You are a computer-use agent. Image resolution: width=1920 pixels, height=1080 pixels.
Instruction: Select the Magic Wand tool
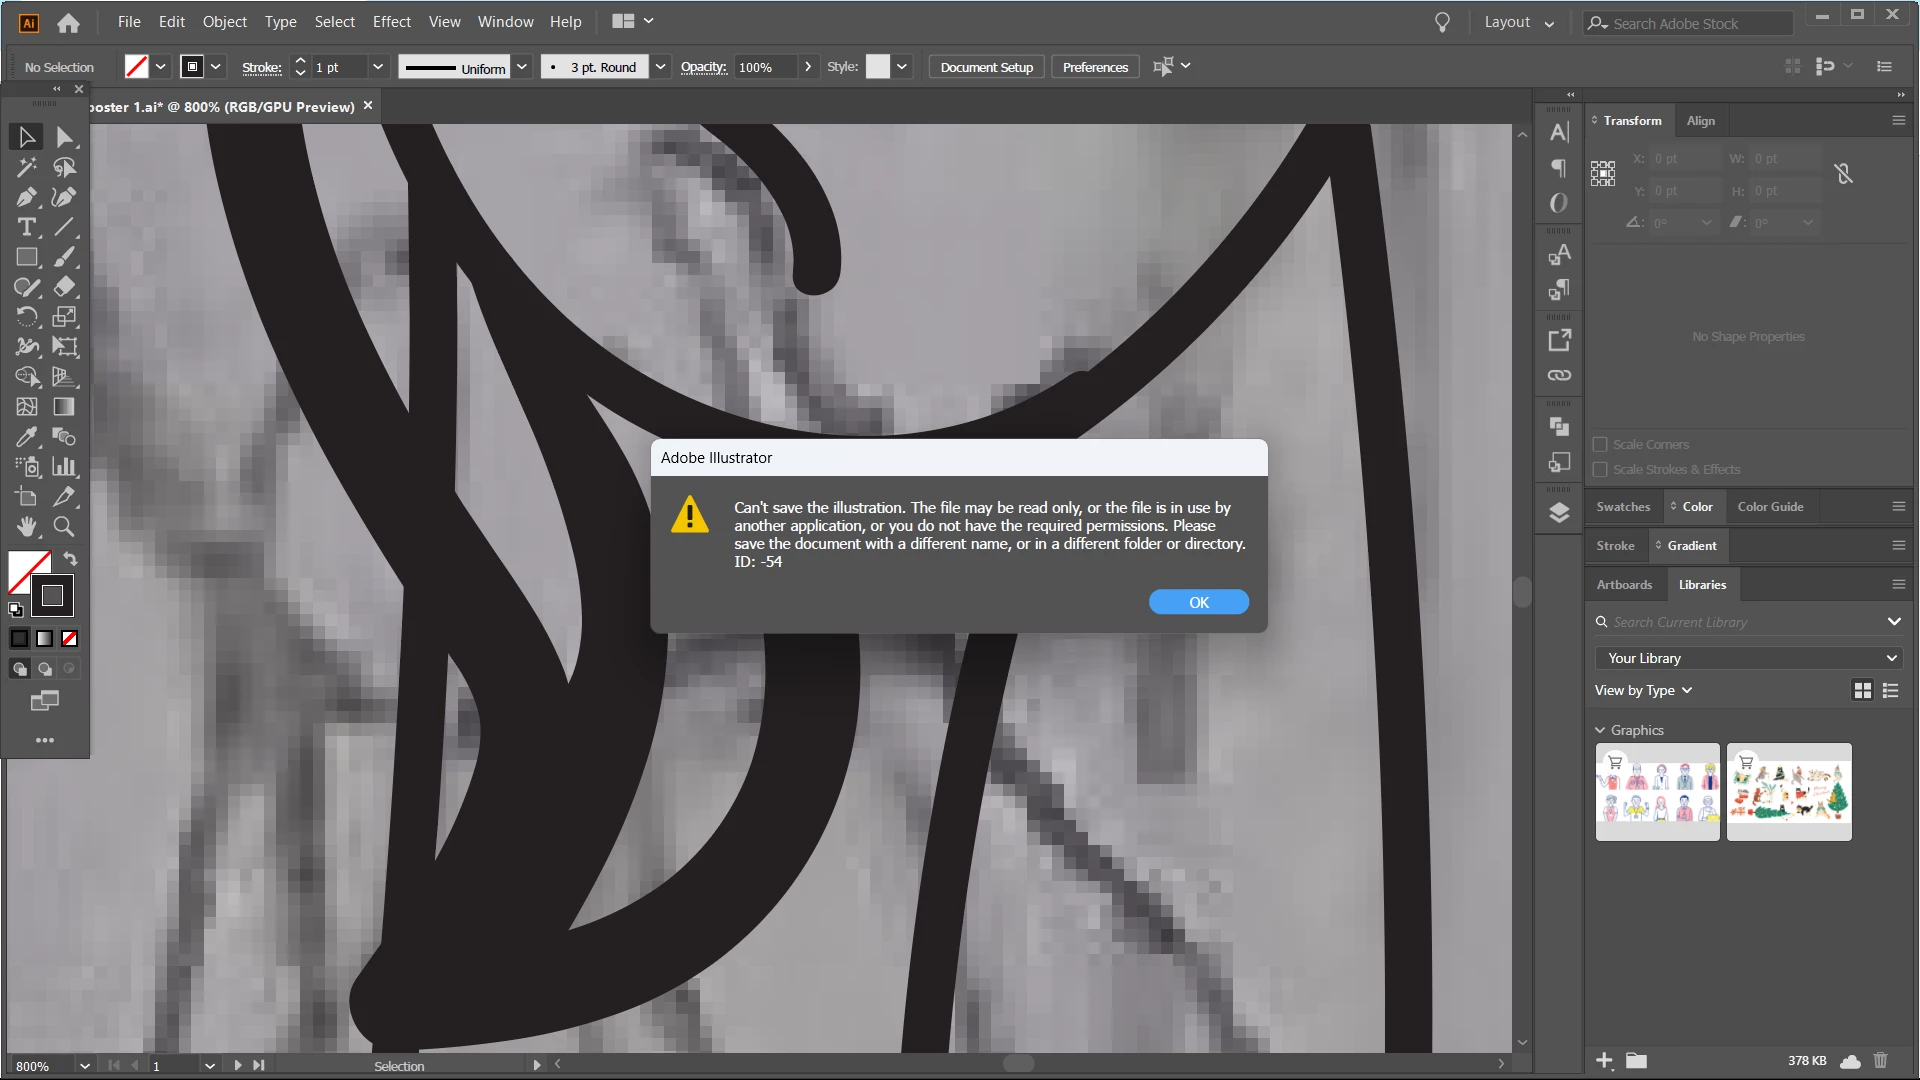click(26, 167)
